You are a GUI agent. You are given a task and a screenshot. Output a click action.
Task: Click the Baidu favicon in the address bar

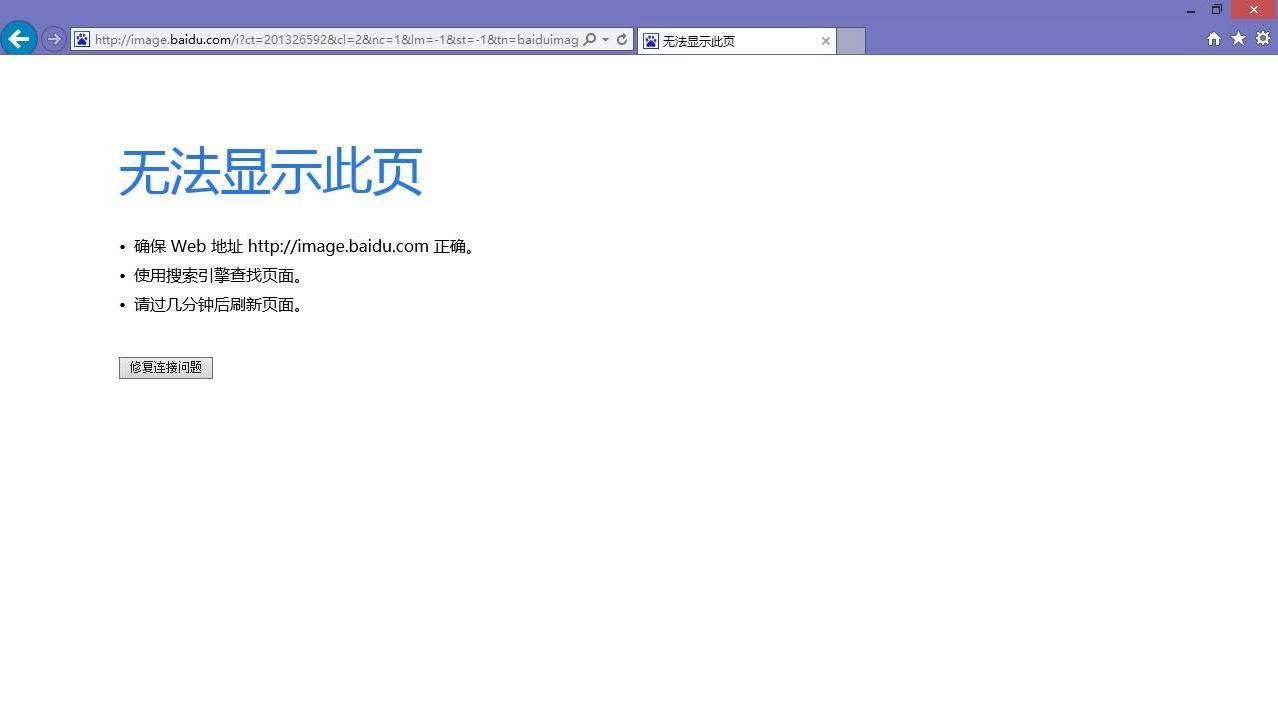[81, 40]
